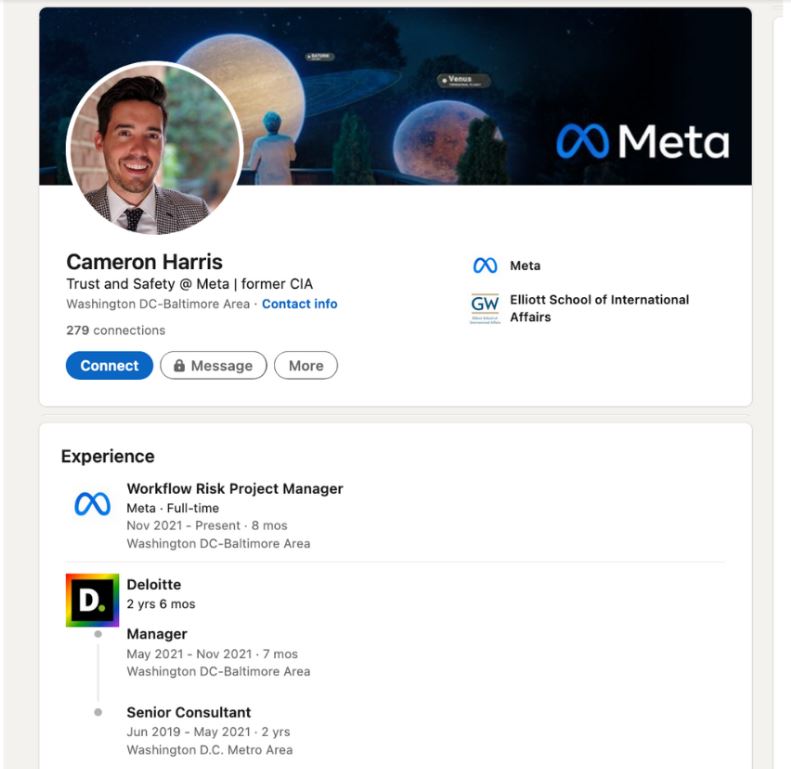Screen dimensions: 791x769
Task: Open the Contact info link
Action: (299, 304)
